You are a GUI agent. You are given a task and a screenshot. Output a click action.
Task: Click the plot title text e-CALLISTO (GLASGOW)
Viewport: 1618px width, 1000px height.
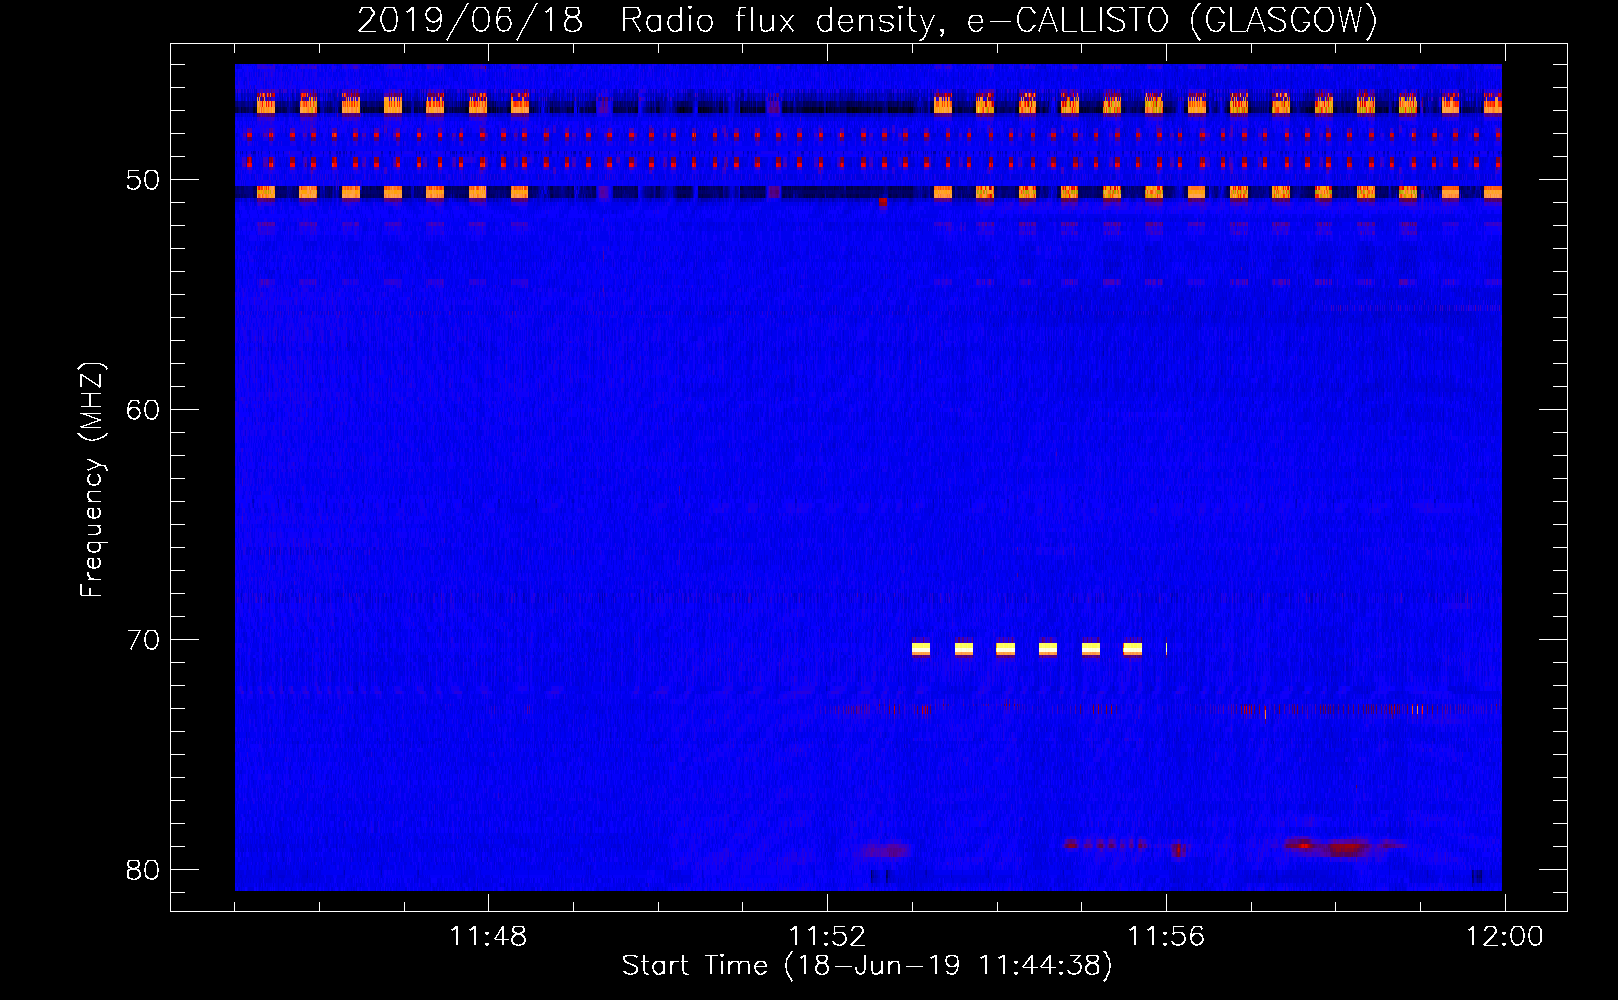point(1172,20)
